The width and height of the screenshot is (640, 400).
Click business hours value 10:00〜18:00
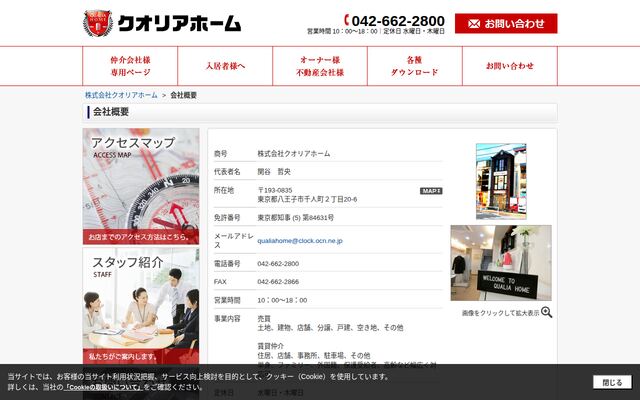(x=282, y=300)
